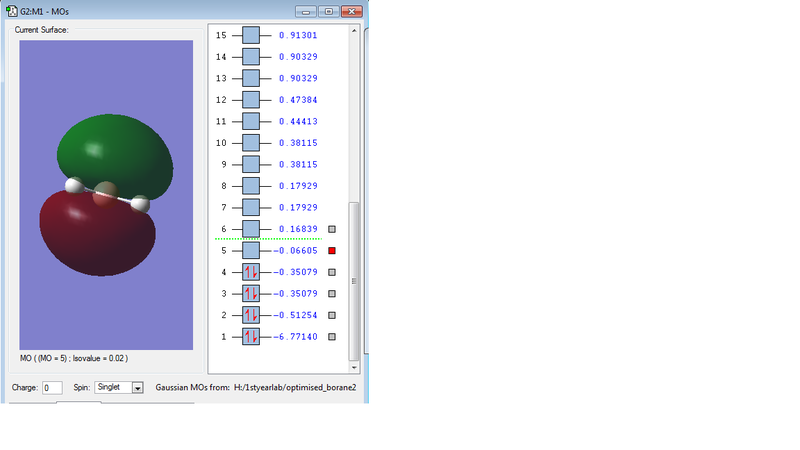Close the G2:M1 MOs window
The height and width of the screenshot is (450, 800).
pyautogui.click(x=352, y=11)
